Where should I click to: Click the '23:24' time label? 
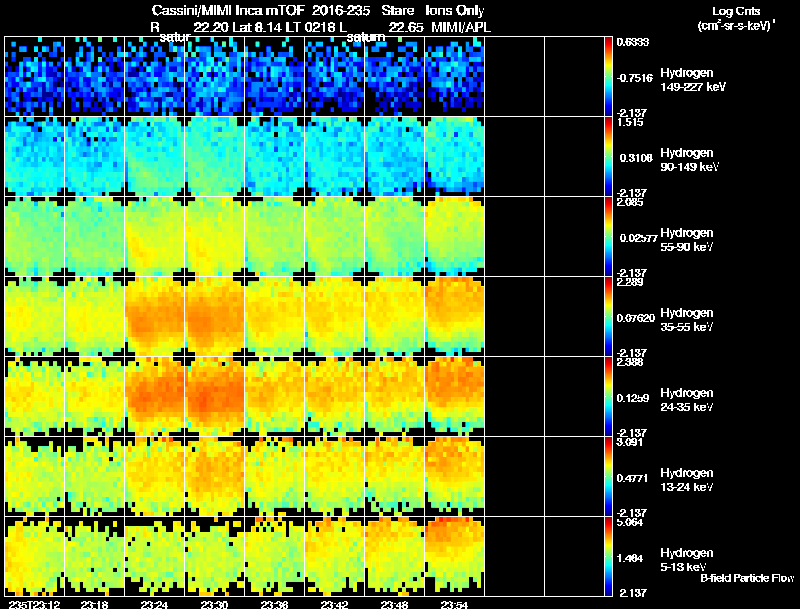(154, 605)
